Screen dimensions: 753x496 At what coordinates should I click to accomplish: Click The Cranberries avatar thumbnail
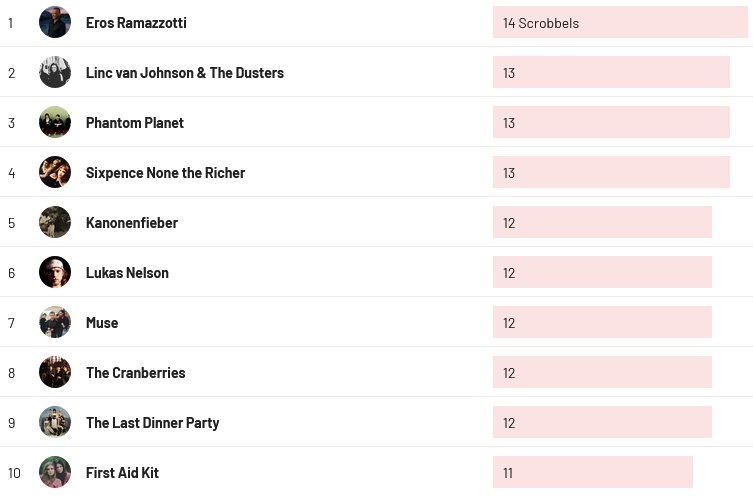55,372
